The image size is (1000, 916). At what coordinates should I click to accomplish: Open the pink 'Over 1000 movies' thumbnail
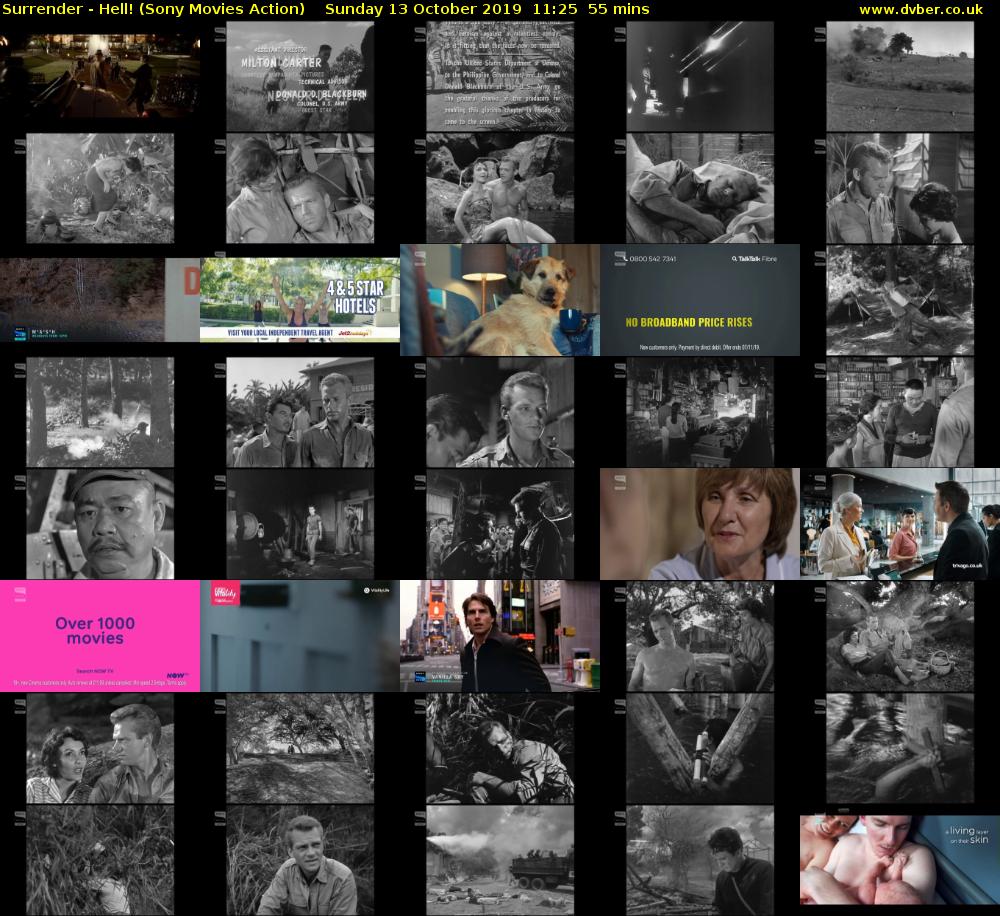(100, 636)
